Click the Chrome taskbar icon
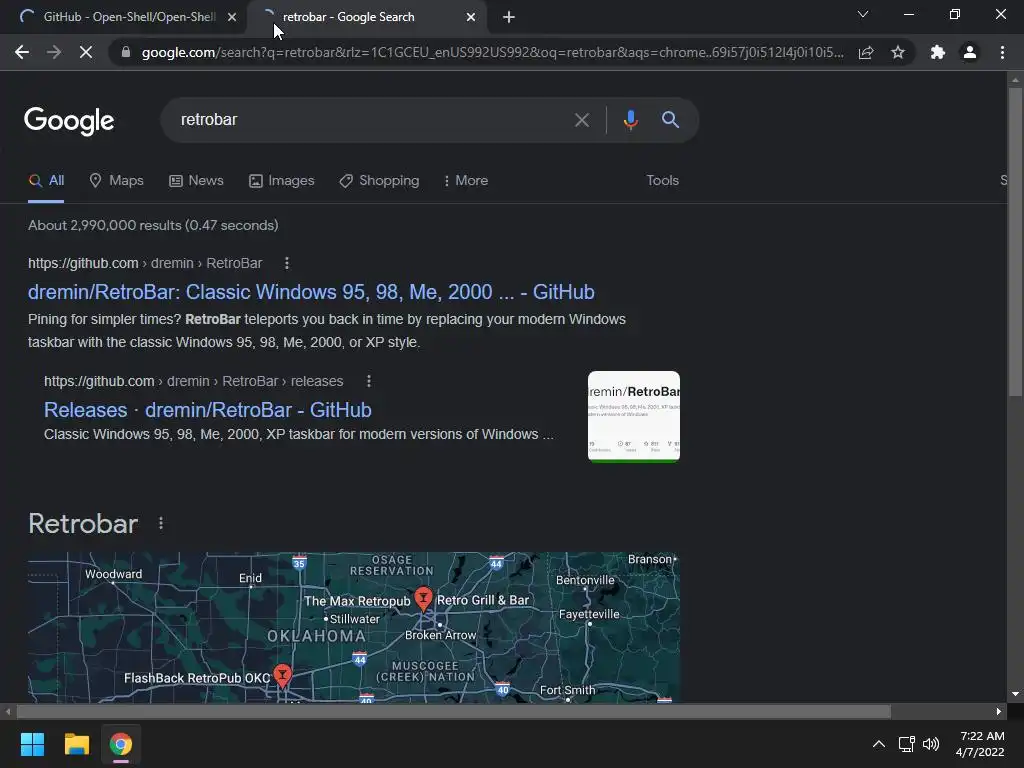The height and width of the screenshot is (768, 1024). (121, 744)
